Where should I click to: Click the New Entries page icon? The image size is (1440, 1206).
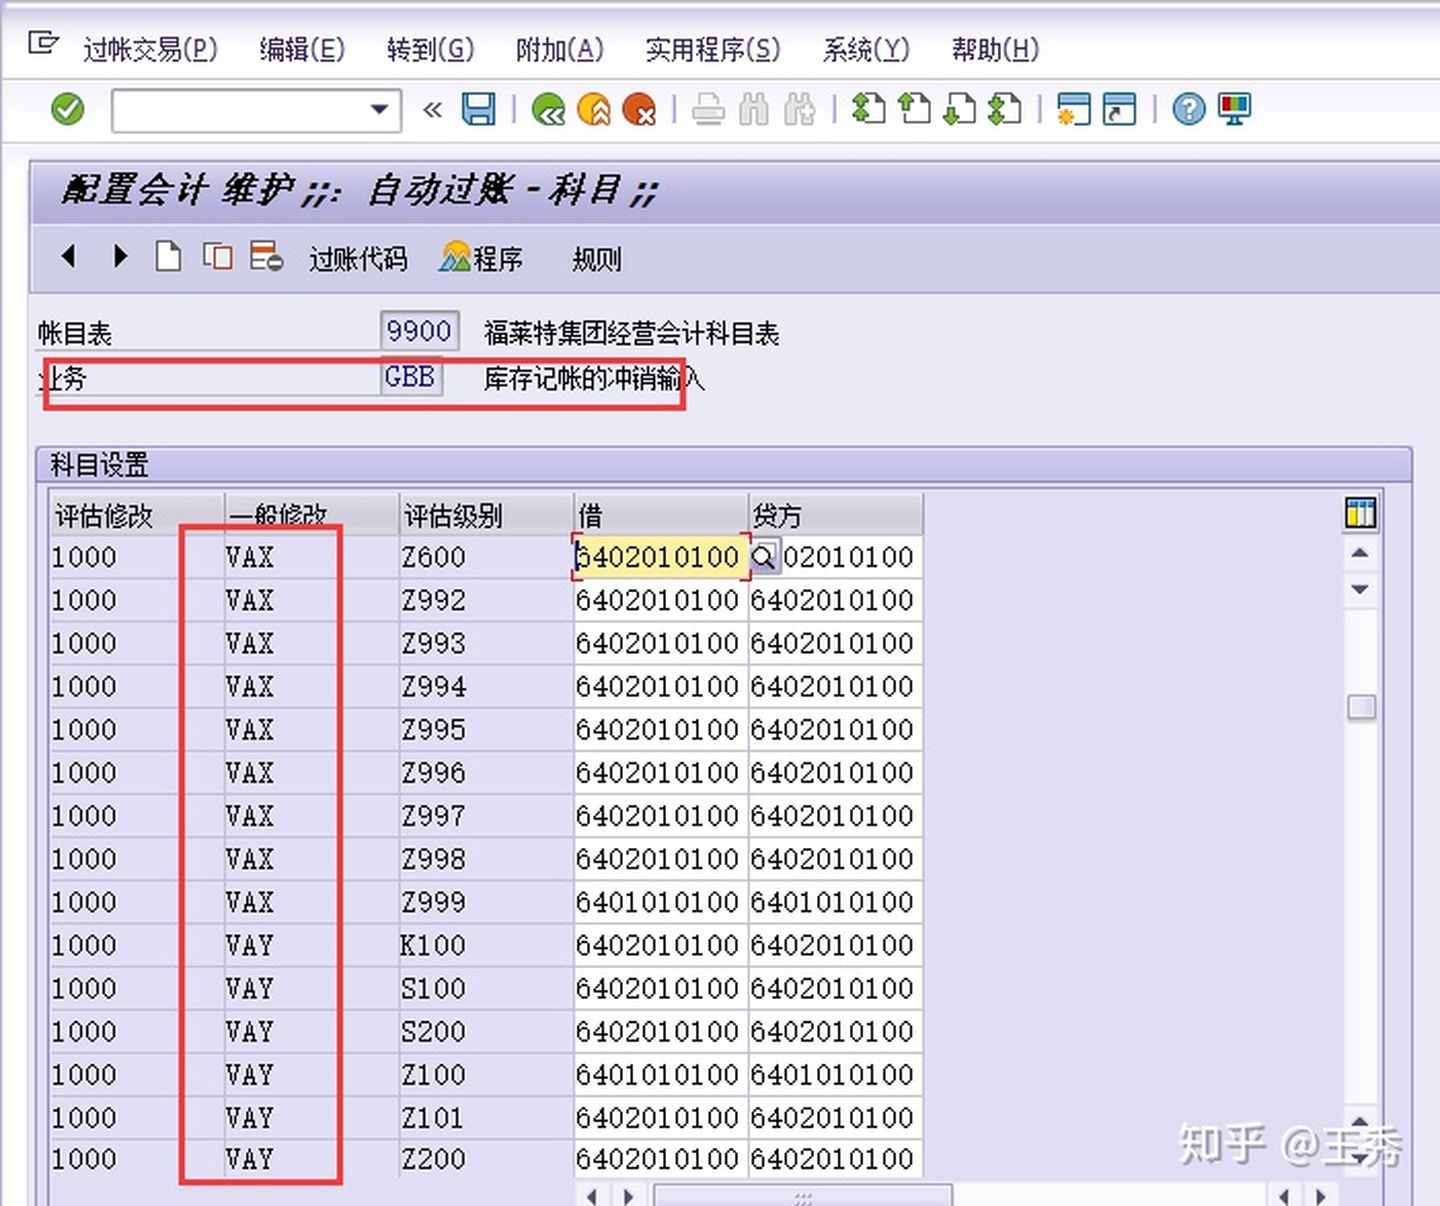pyautogui.click(x=168, y=257)
